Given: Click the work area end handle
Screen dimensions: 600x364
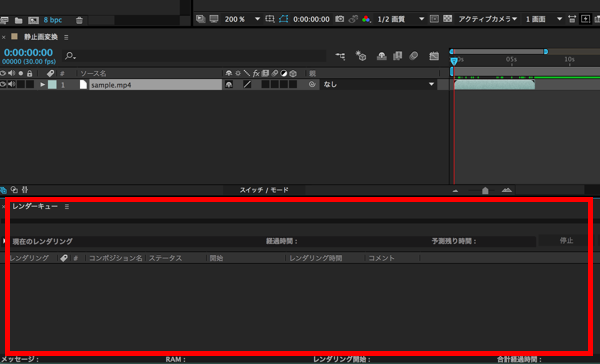Looking at the screenshot, I should coord(546,52).
